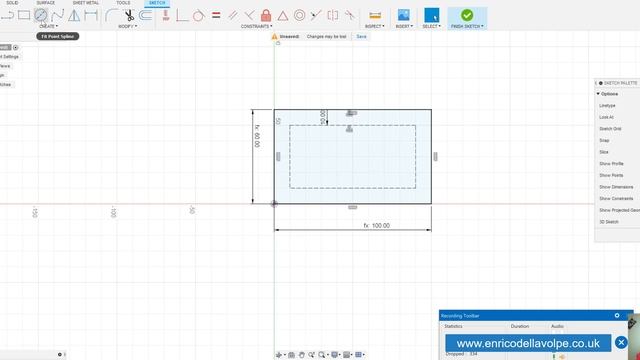This screenshot has width=640, height=360.
Task: Select the Line tool
Action: click(x=7, y=16)
